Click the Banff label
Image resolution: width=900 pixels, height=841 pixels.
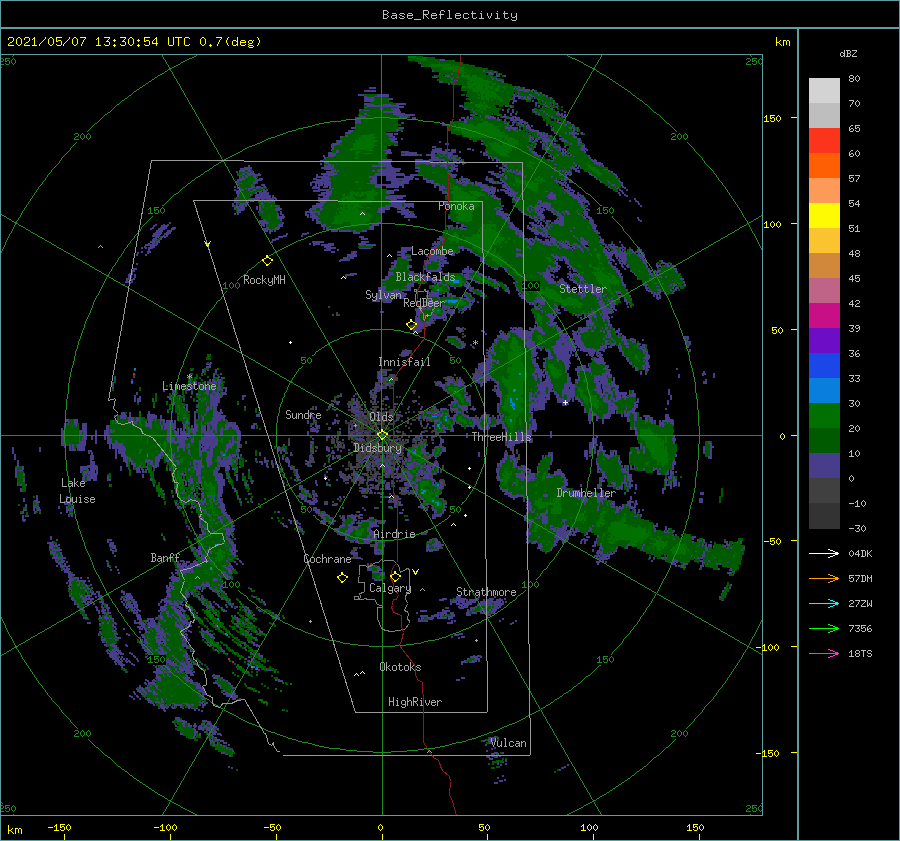click(x=165, y=557)
